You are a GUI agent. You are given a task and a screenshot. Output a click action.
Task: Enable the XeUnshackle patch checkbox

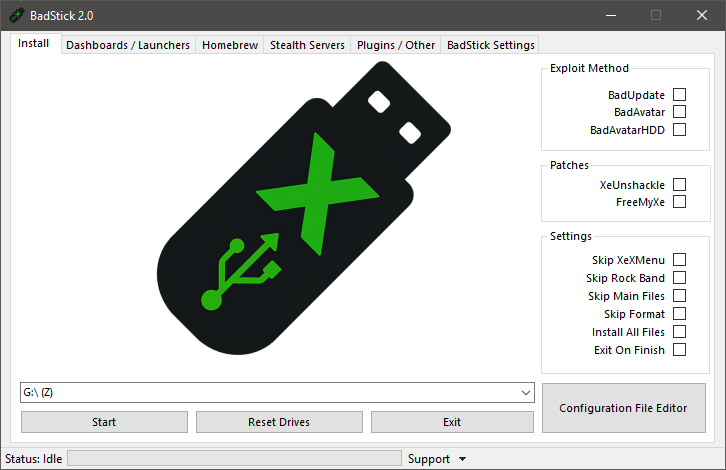[680, 185]
